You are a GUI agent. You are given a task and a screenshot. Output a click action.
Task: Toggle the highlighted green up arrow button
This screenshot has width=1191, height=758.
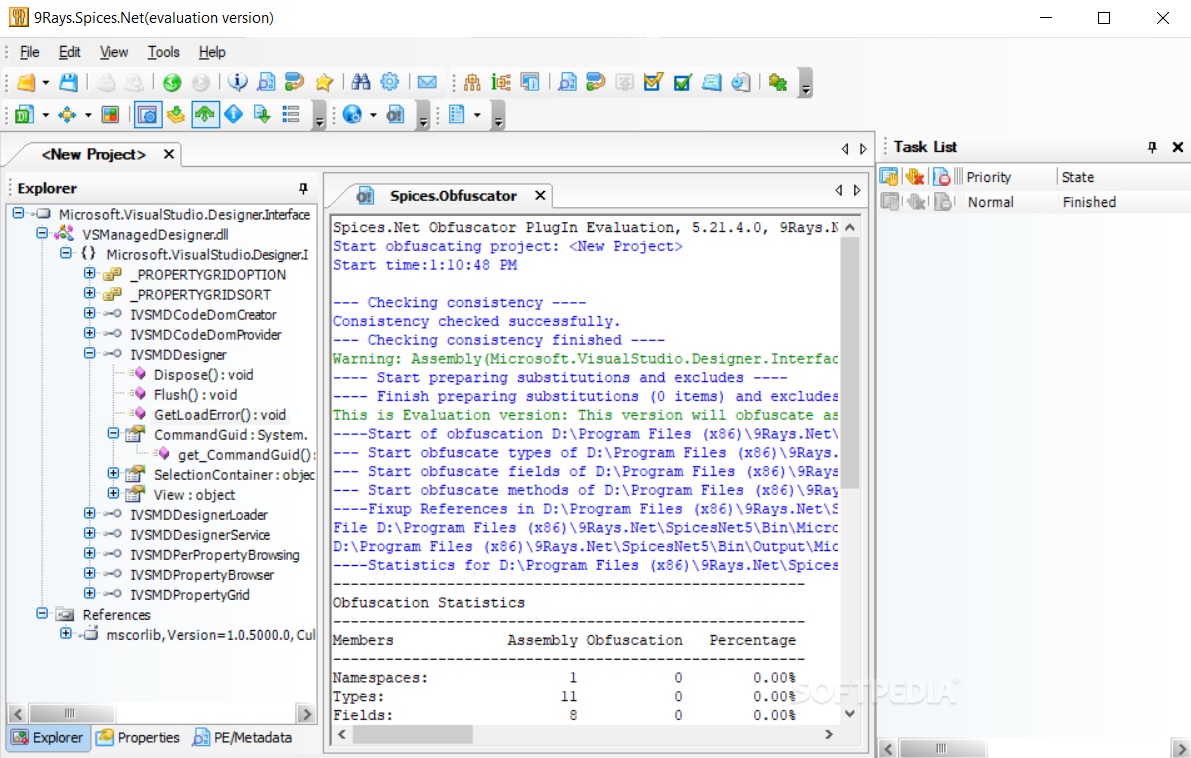[205, 115]
